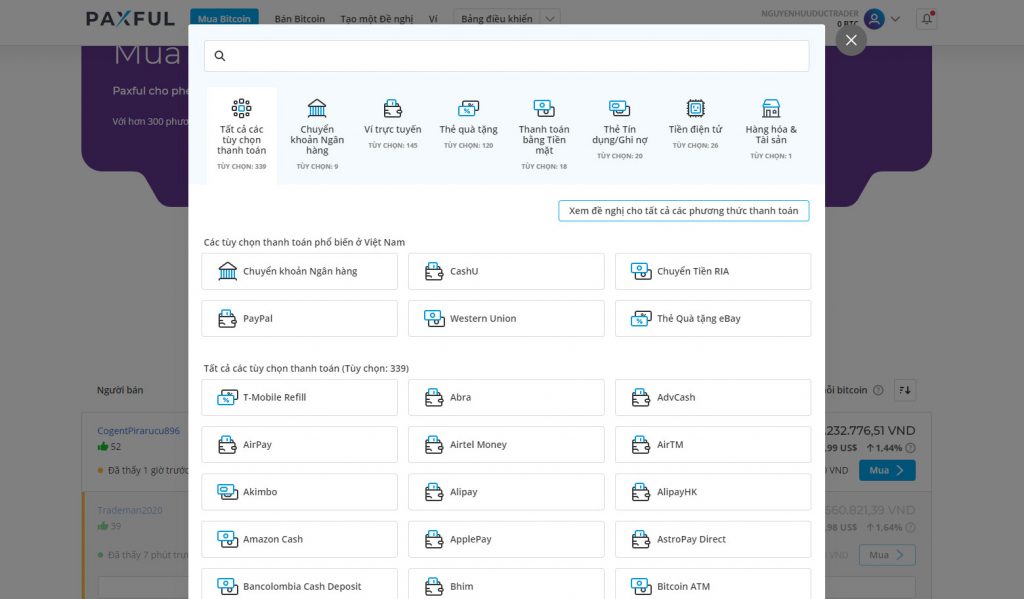Click the user profile avatar icon
The height and width of the screenshot is (599, 1024).
(x=874, y=19)
